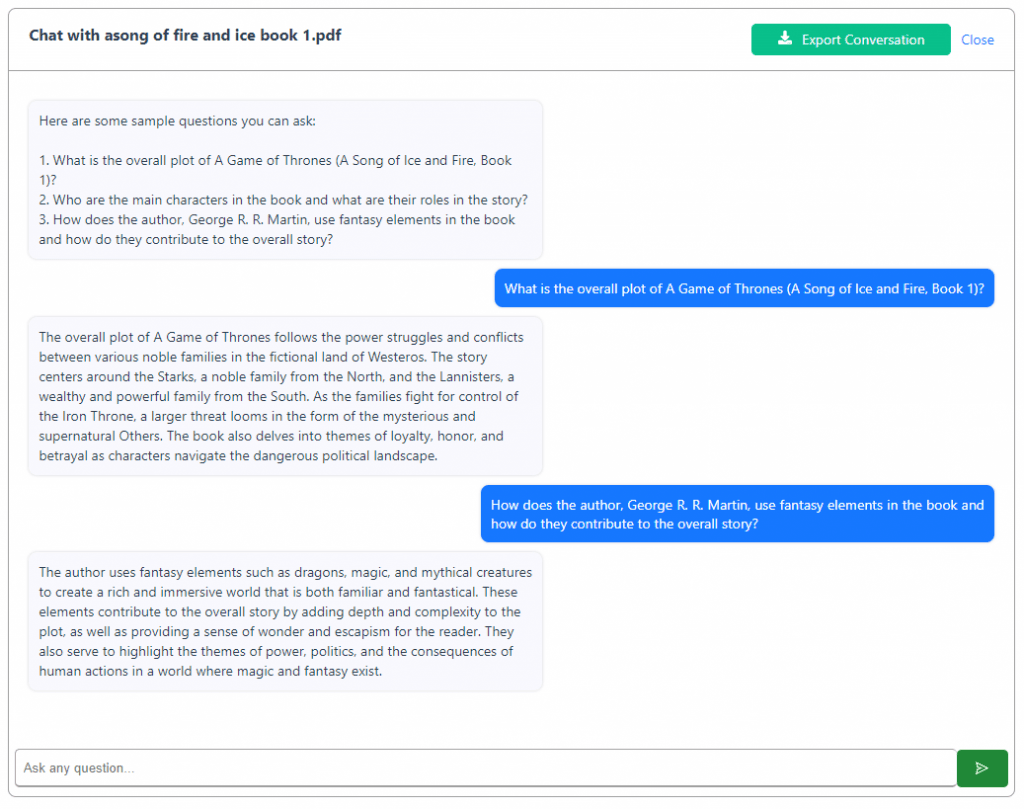The height and width of the screenshot is (809, 1024).
Task: Click the bot reply mentioning dragons and magic
Action: click(283, 621)
